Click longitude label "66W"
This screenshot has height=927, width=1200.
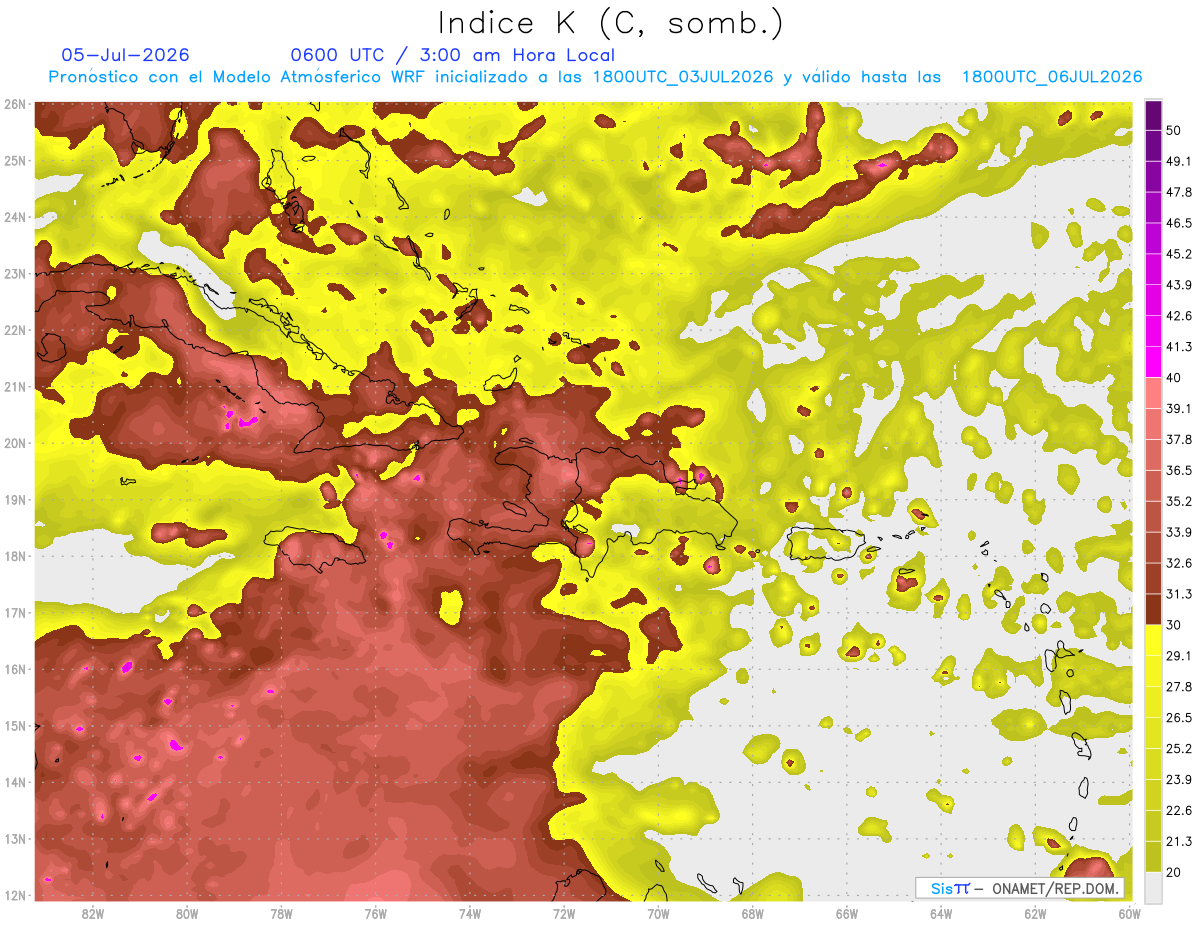pyautogui.click(x=846, y=914)
